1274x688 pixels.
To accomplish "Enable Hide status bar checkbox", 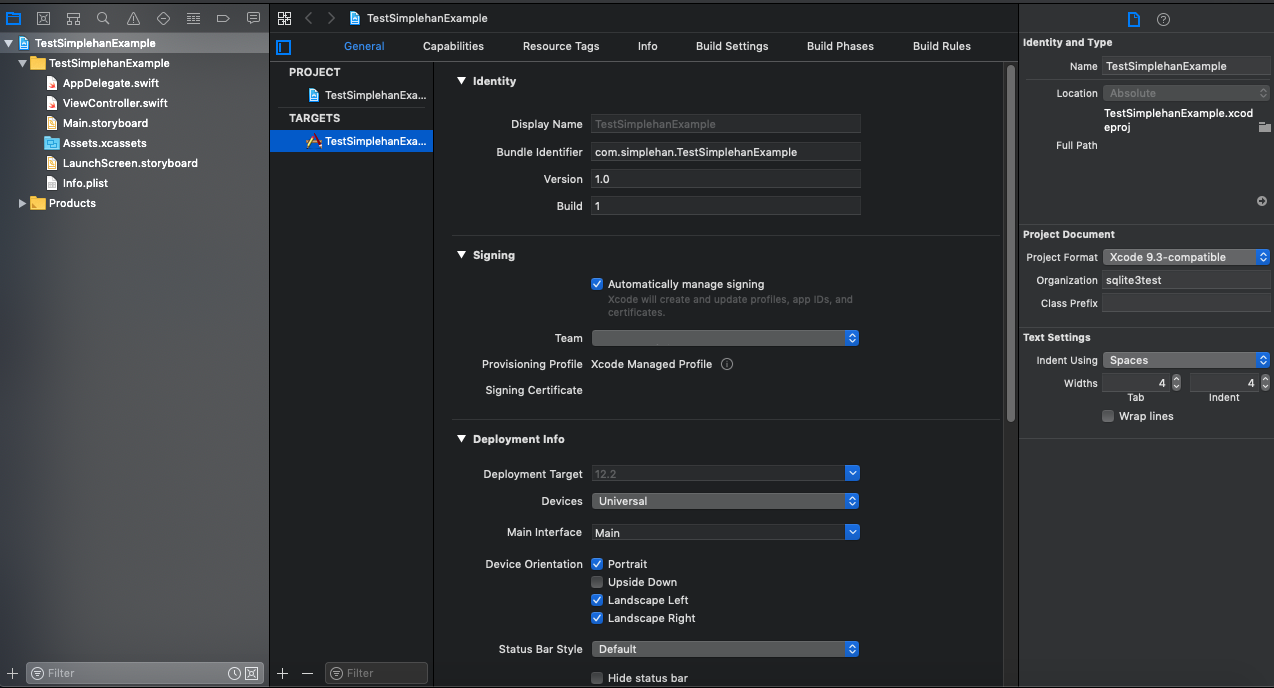I will coord(597,678).
